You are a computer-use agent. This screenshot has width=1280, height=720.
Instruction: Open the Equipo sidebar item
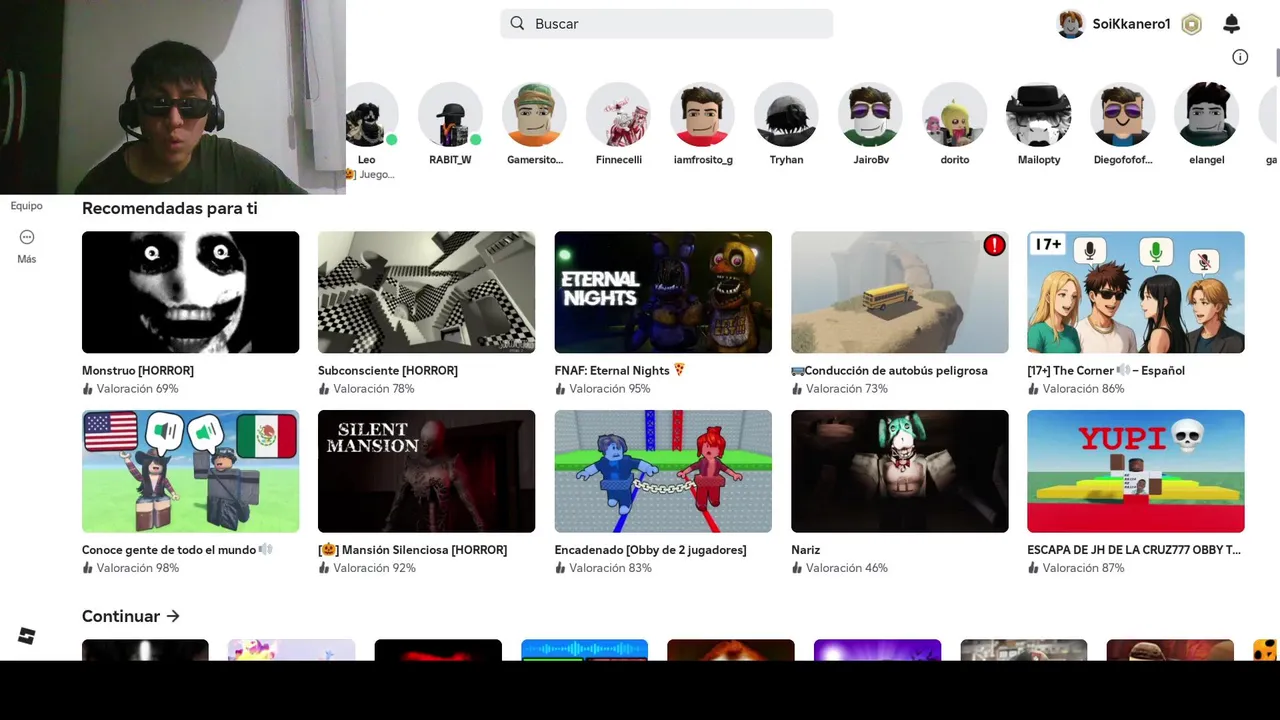coord(27,206)
